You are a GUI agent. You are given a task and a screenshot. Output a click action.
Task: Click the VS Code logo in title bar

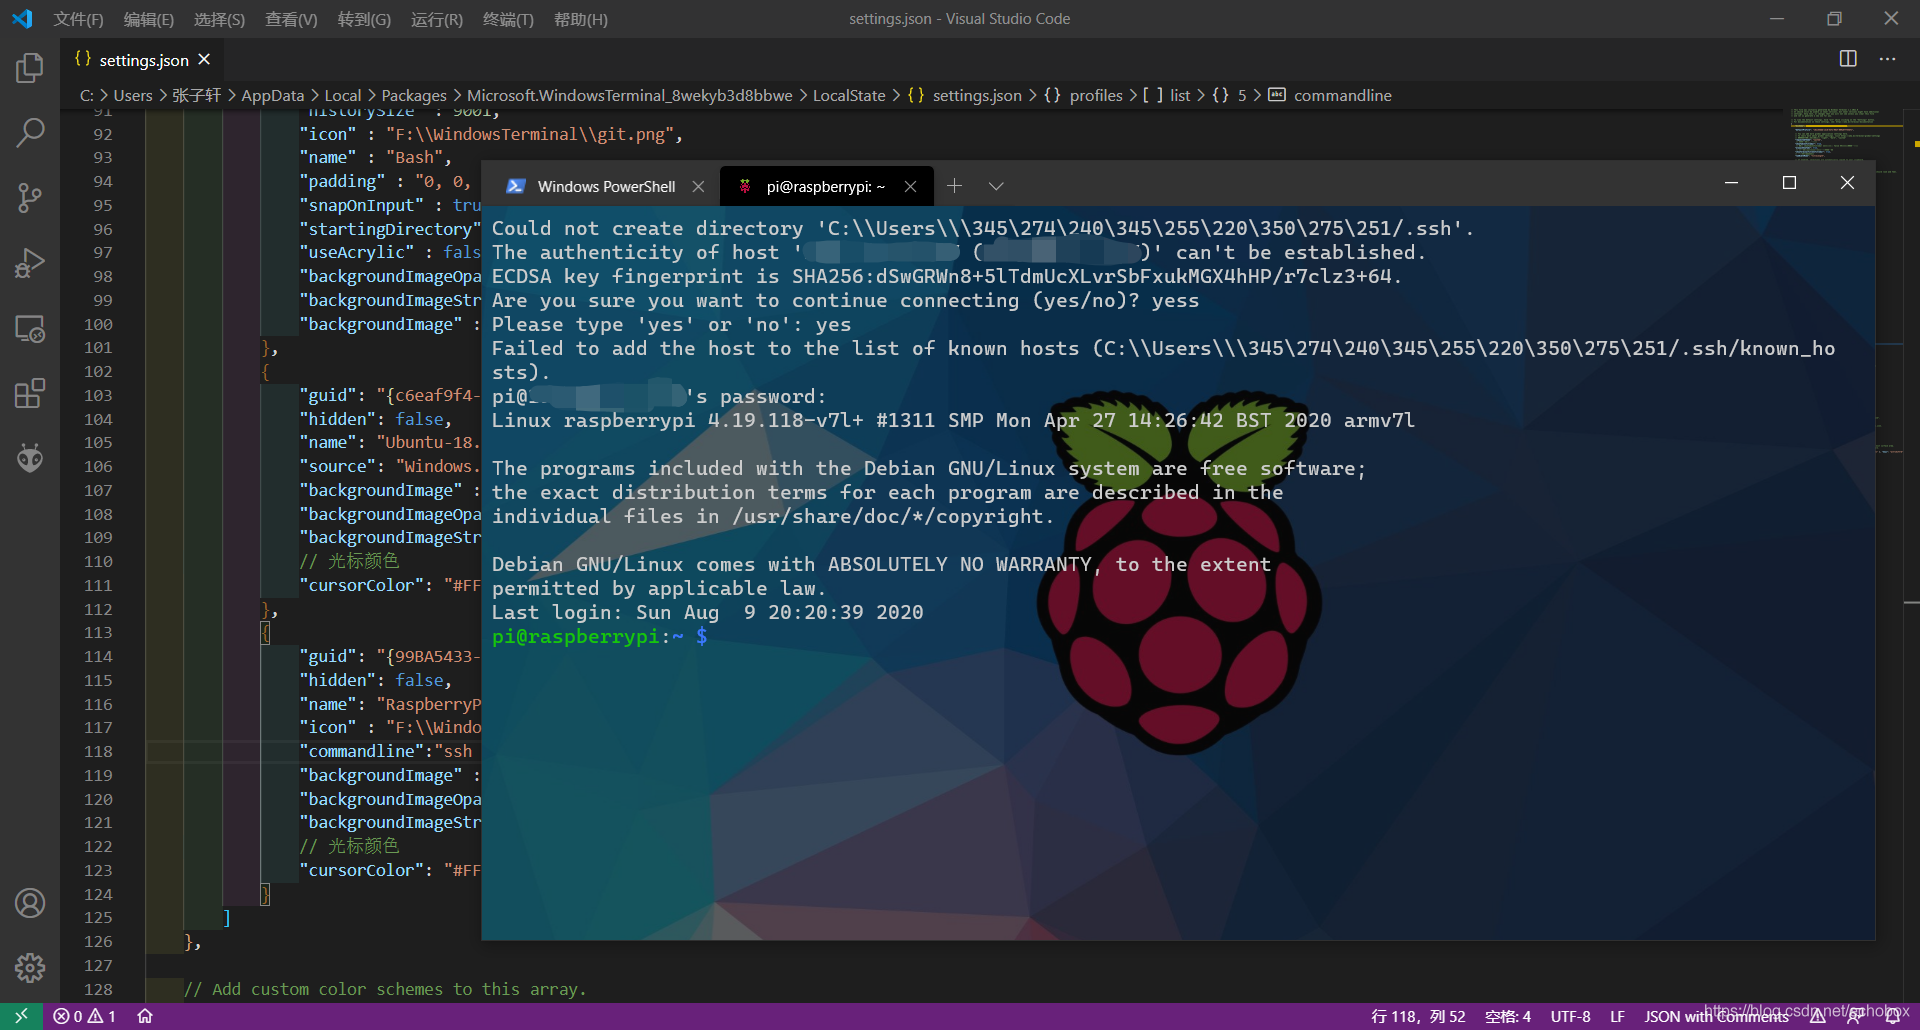pyautogui.click(x=22, y=19)
